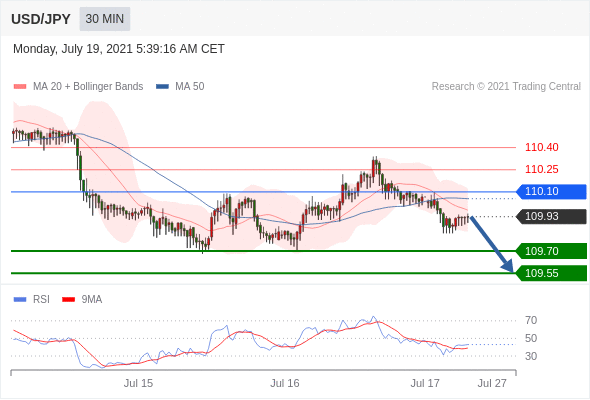
Task: Click the green 109.55 support tag
Action: (x=551, y=273)
